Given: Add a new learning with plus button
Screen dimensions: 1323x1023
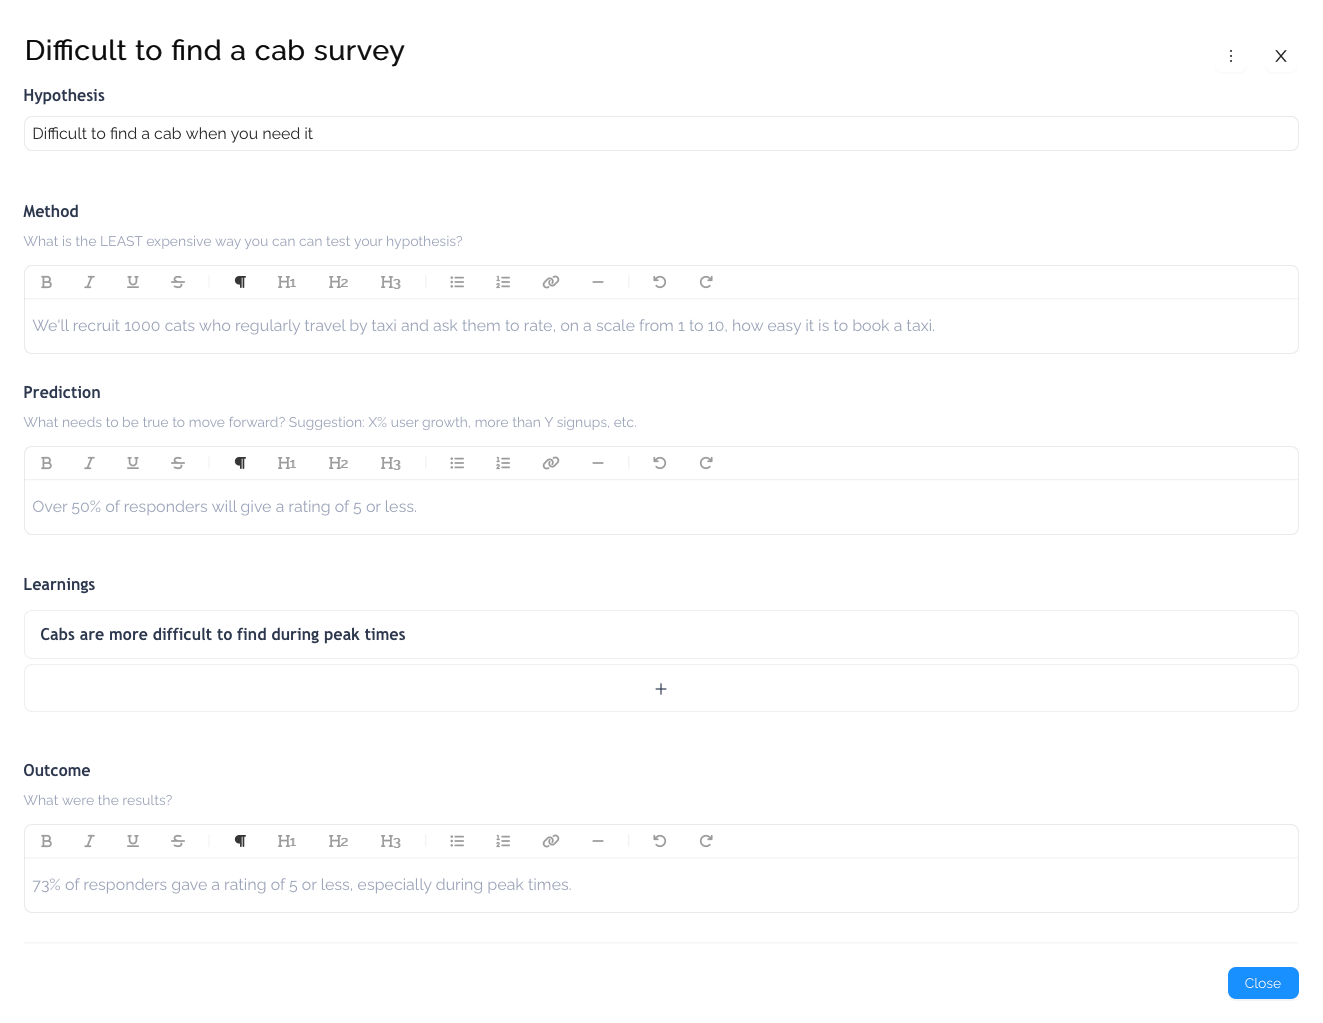Looking at the screenshot, I should click(661, 688).
